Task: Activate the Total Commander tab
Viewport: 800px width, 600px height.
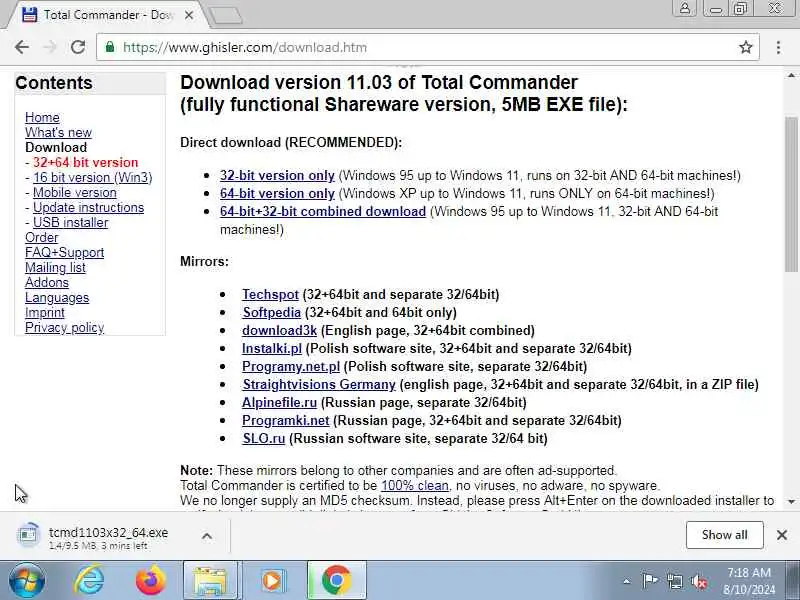Action: coord(105,15)
